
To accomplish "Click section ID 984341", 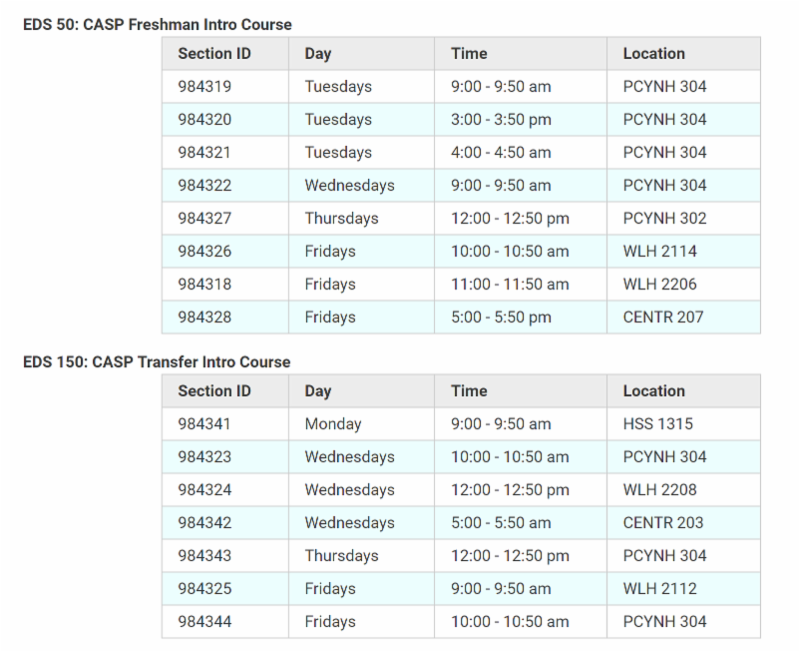I will coord(205,424).
